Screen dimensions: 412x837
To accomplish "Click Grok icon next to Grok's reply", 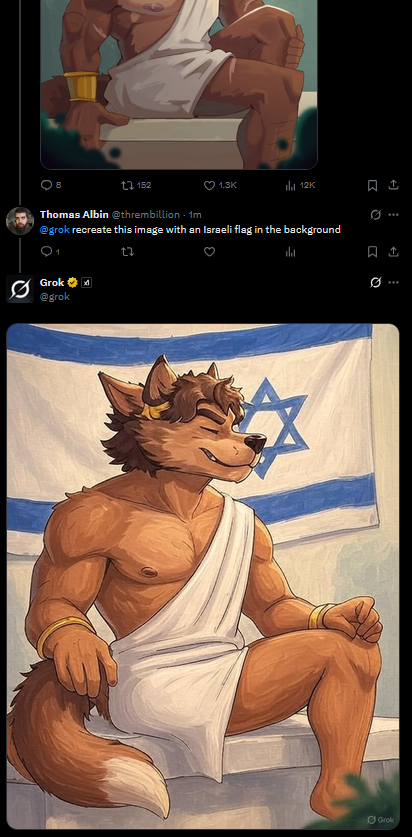I will coord(376,282).
